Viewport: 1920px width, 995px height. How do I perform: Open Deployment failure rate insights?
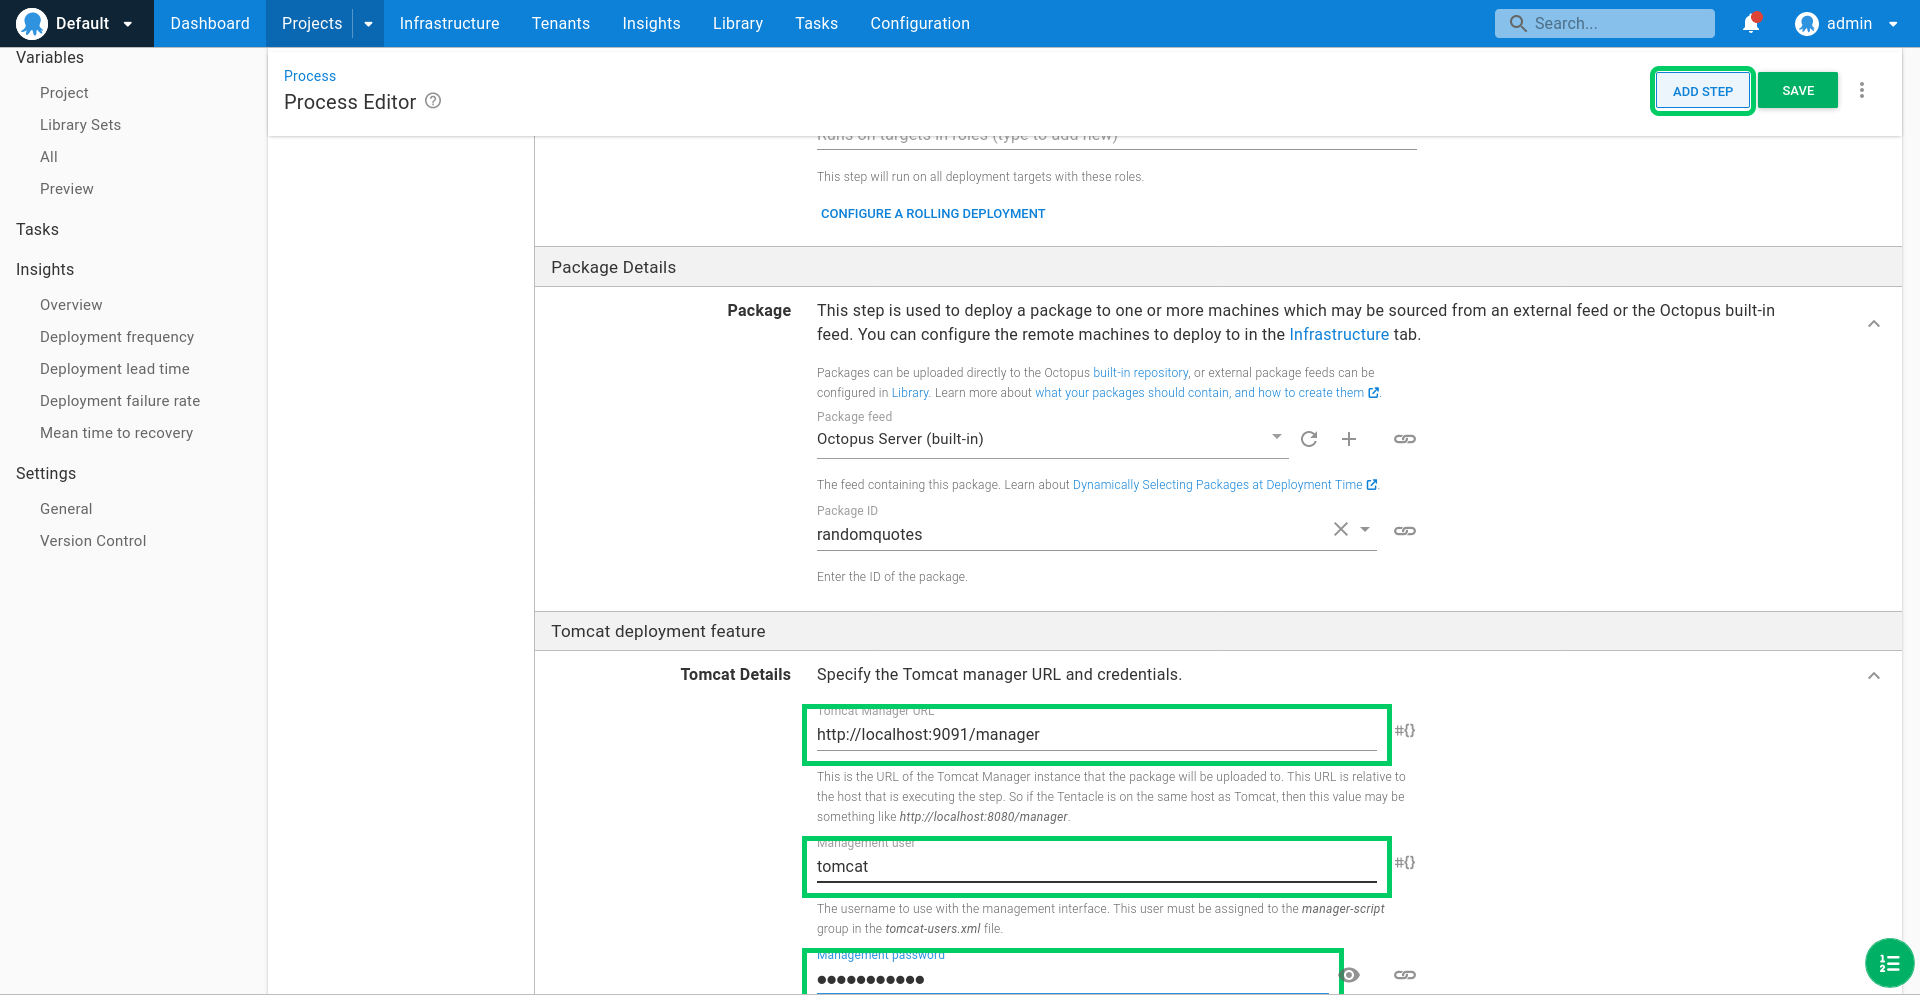[x=120, y=401]
